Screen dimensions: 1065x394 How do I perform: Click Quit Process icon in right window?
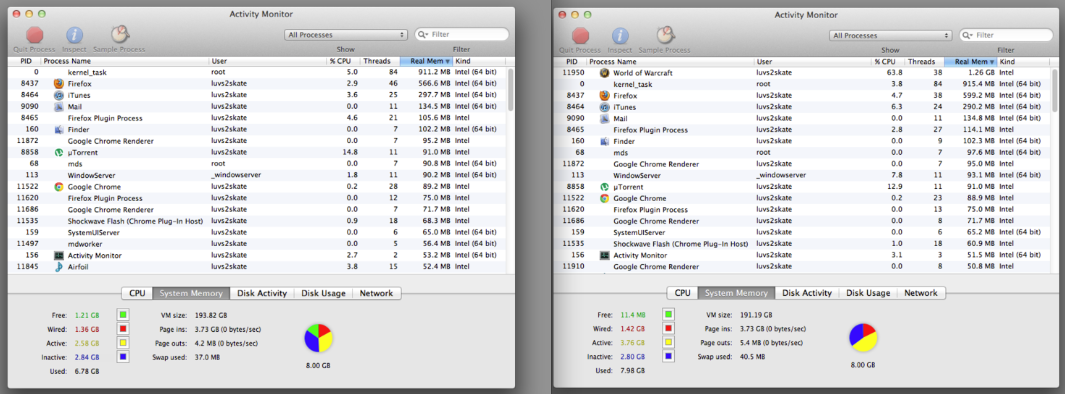[x=580, y=35]
